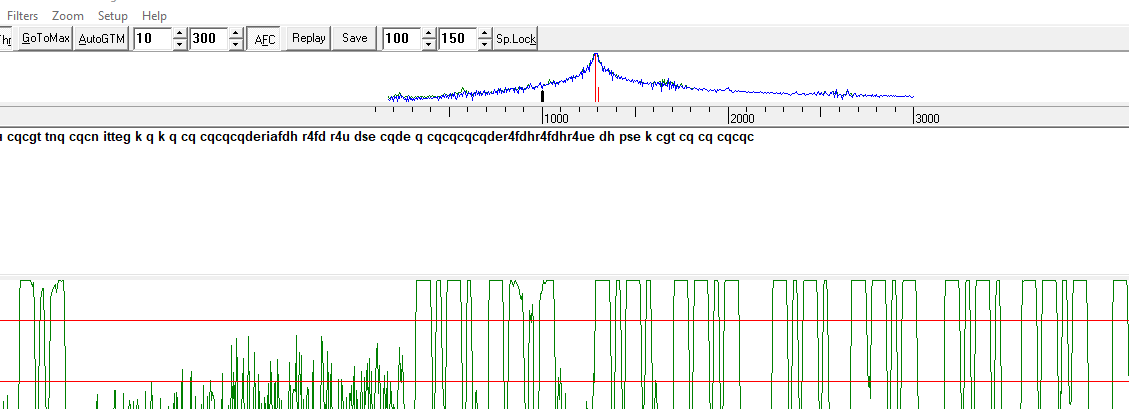Increase the 100 value with up arrow
The image size is (1129, 409).
(428, 33)
